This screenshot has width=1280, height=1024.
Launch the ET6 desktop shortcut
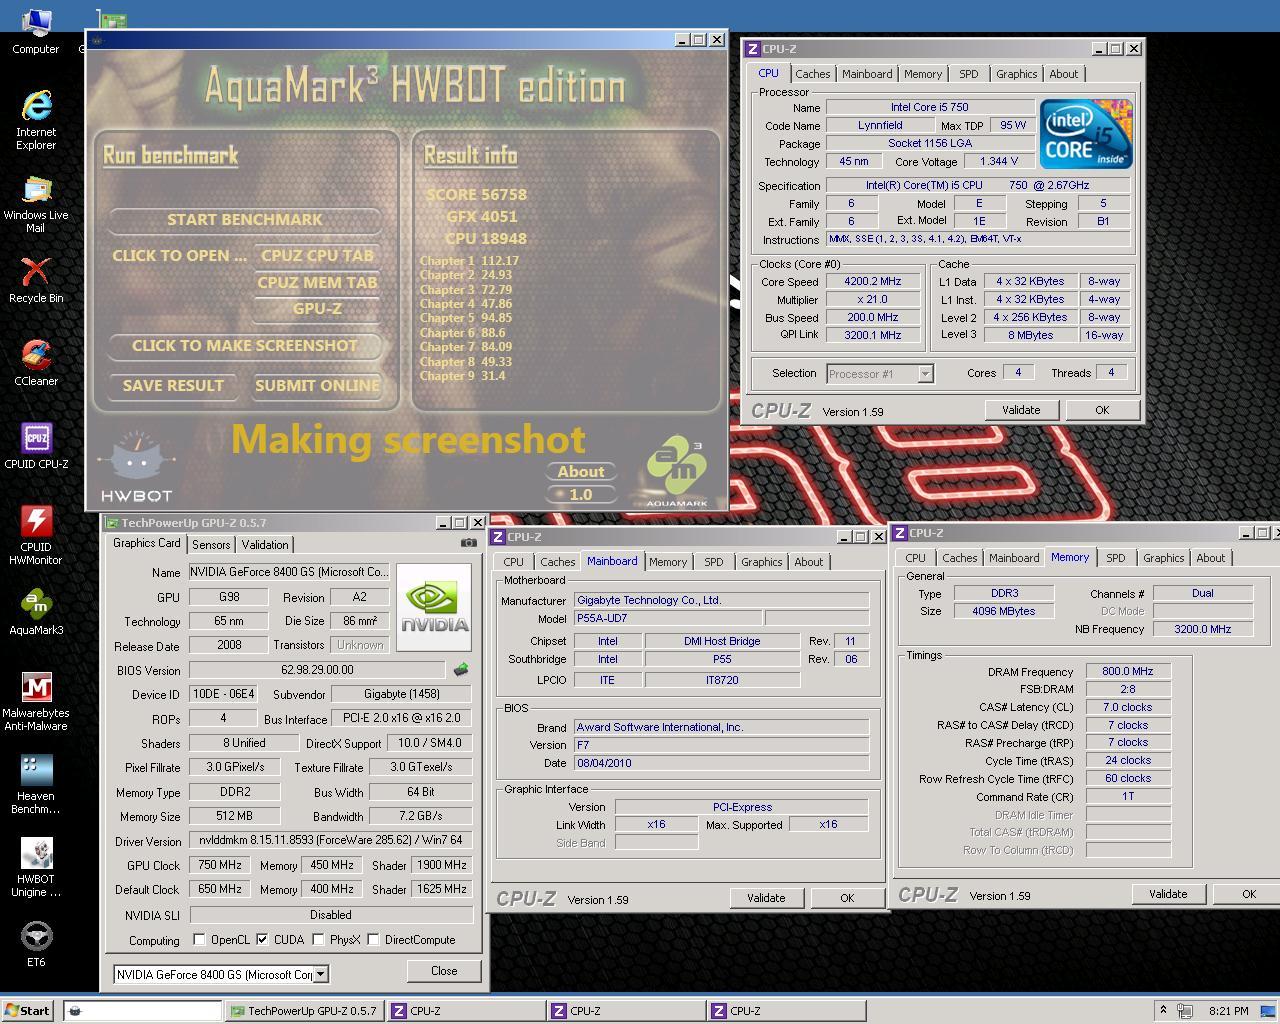[x=36, y=943]
